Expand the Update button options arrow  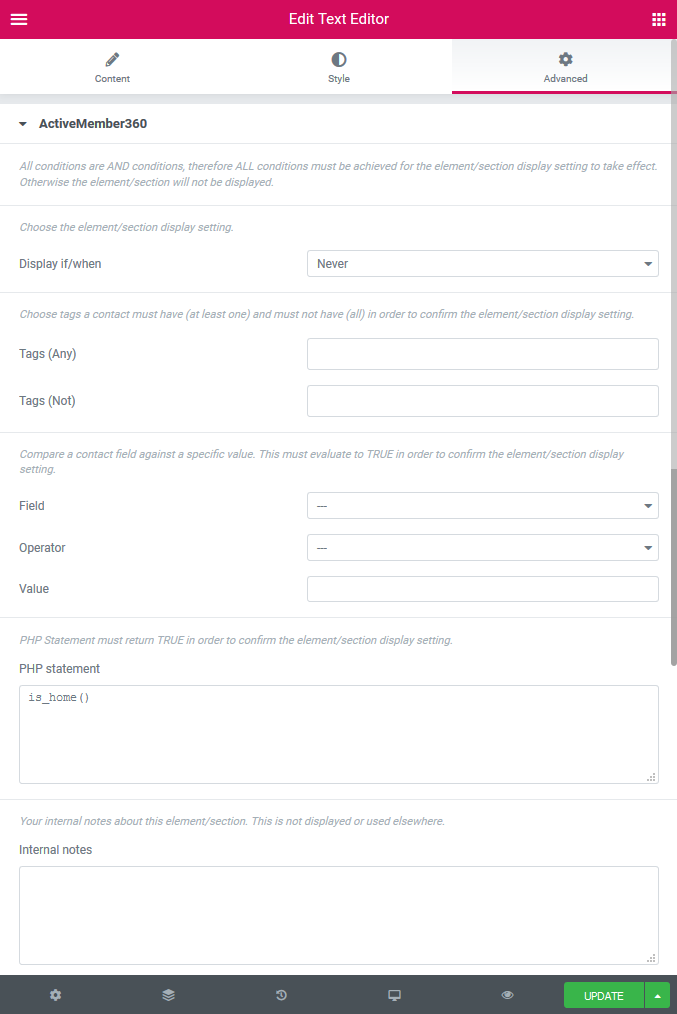pyautogui.click(x=657, y=995)
